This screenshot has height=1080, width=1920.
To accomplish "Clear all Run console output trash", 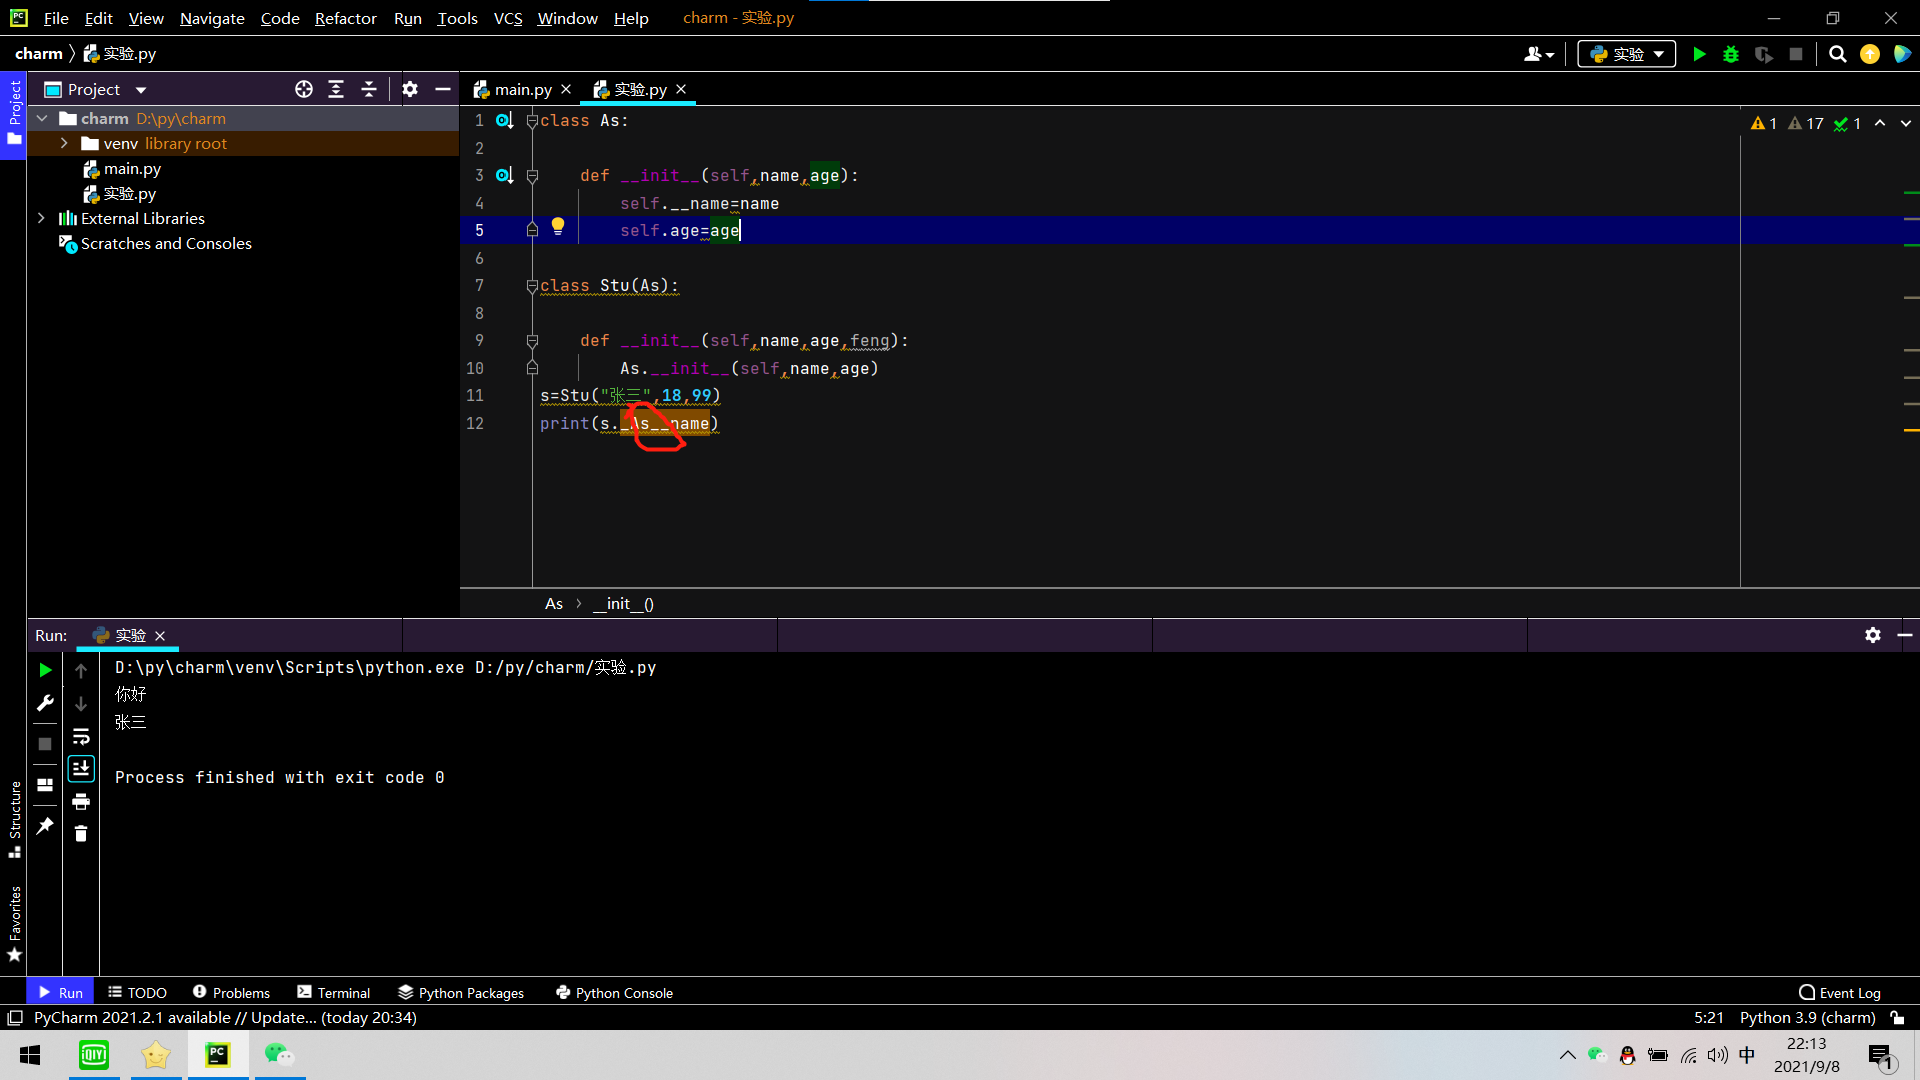I will (81, 833).
